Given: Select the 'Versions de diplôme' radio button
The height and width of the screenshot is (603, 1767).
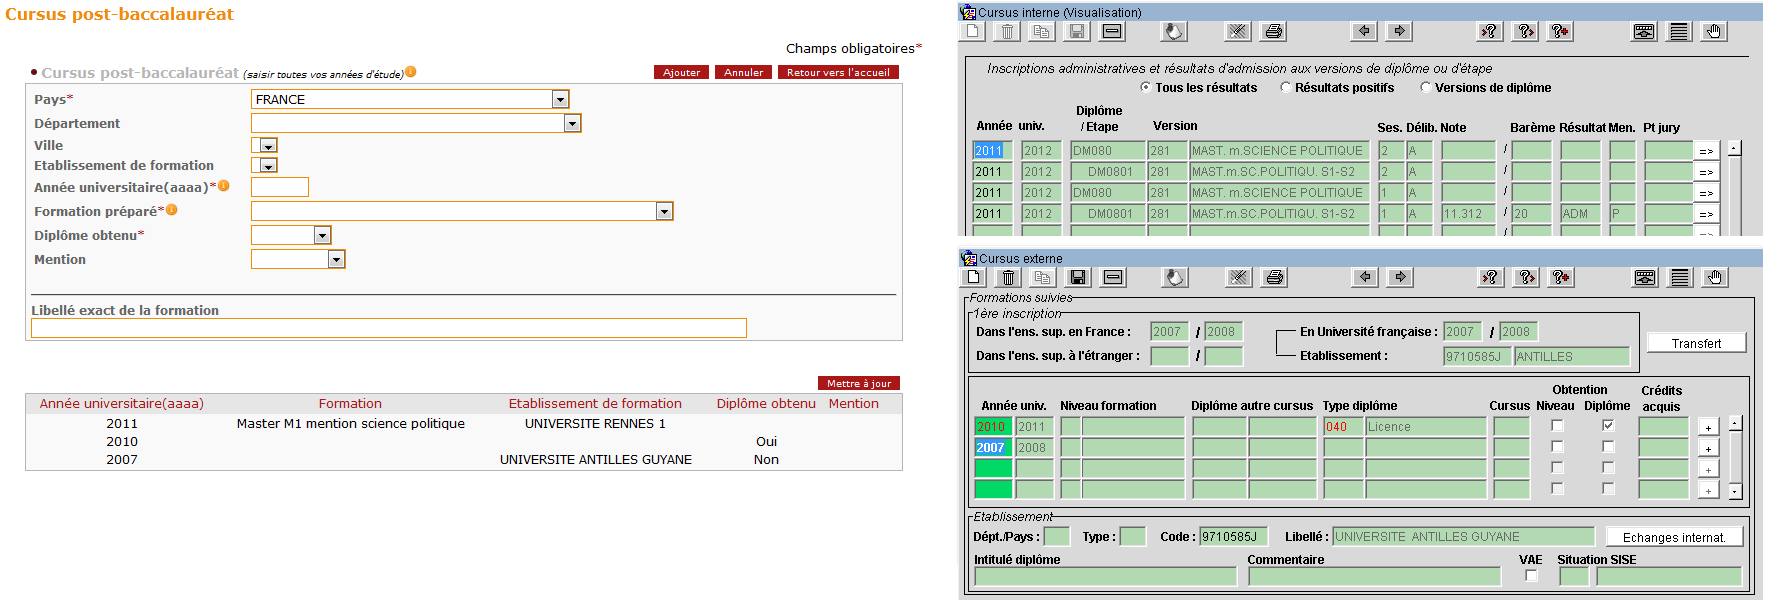Looking at the screenshot, I should (1426, 88).
